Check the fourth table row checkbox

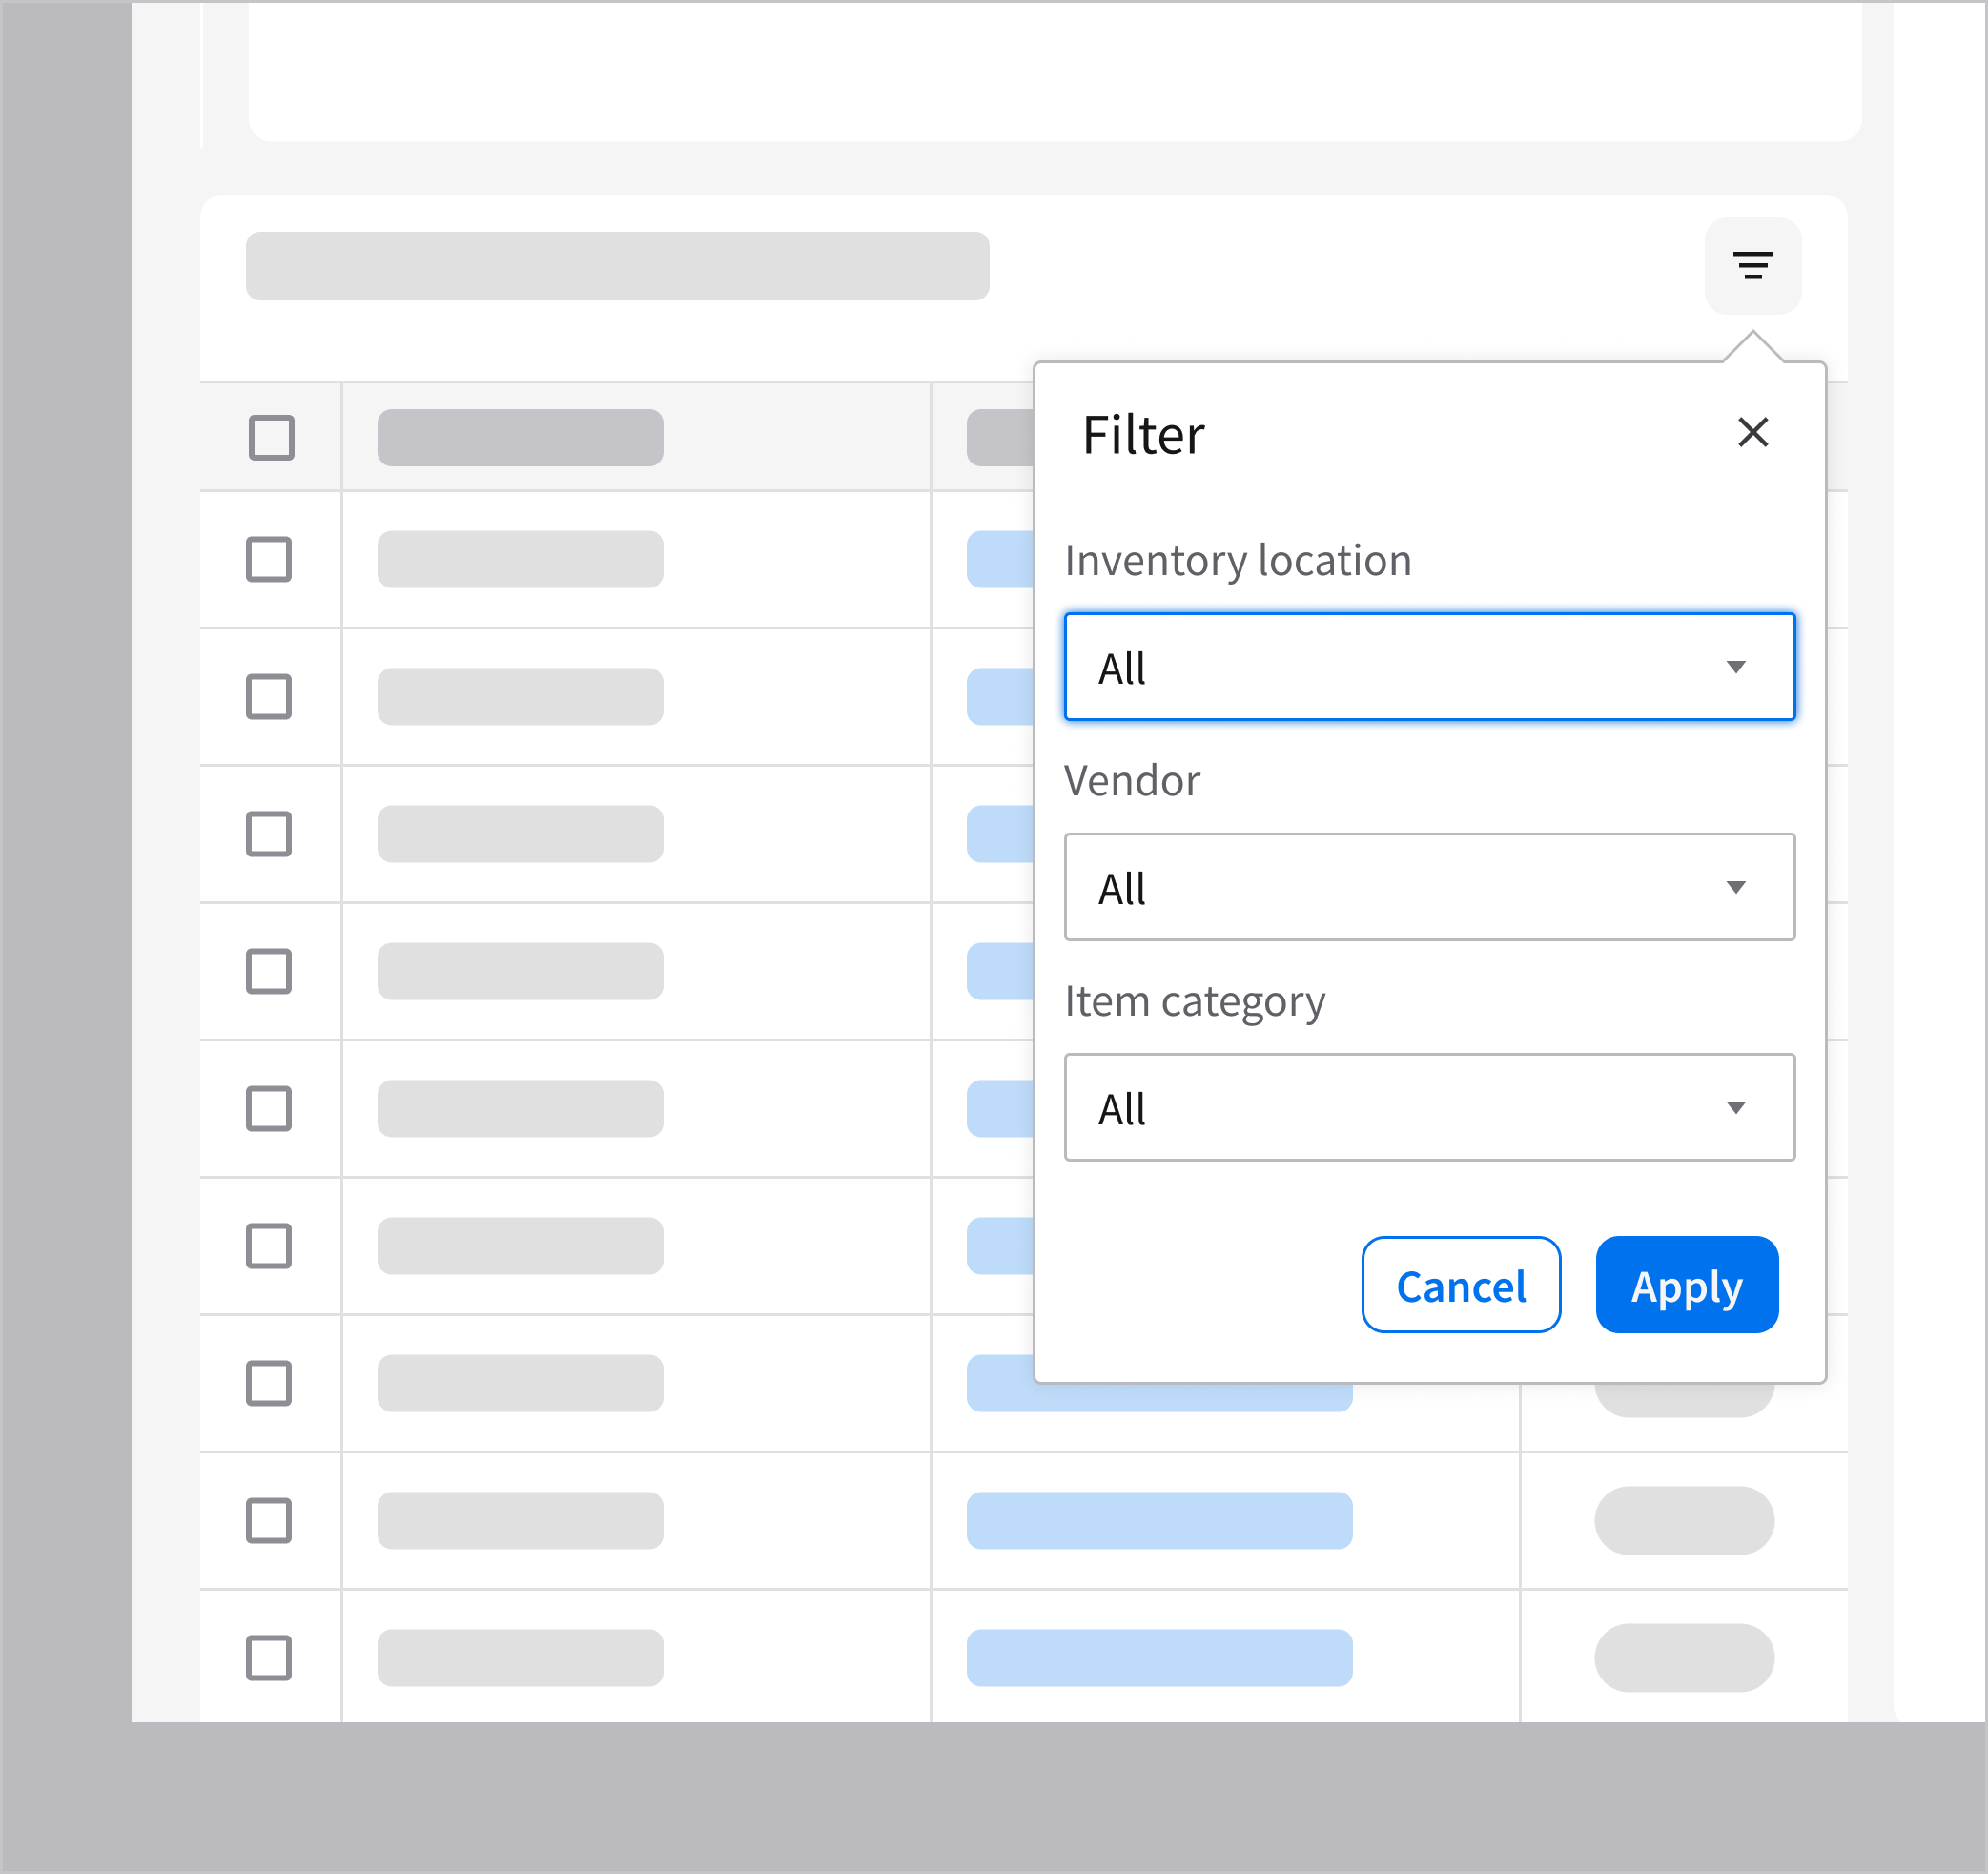tap(269, 971)
